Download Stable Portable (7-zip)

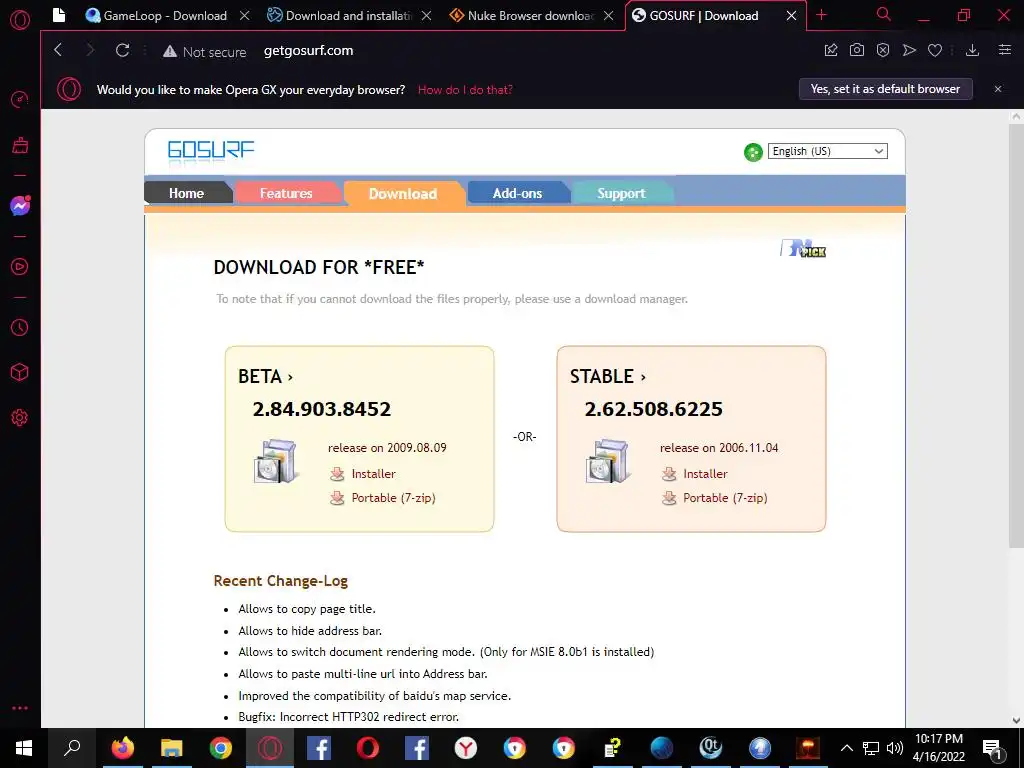[724, 498]
